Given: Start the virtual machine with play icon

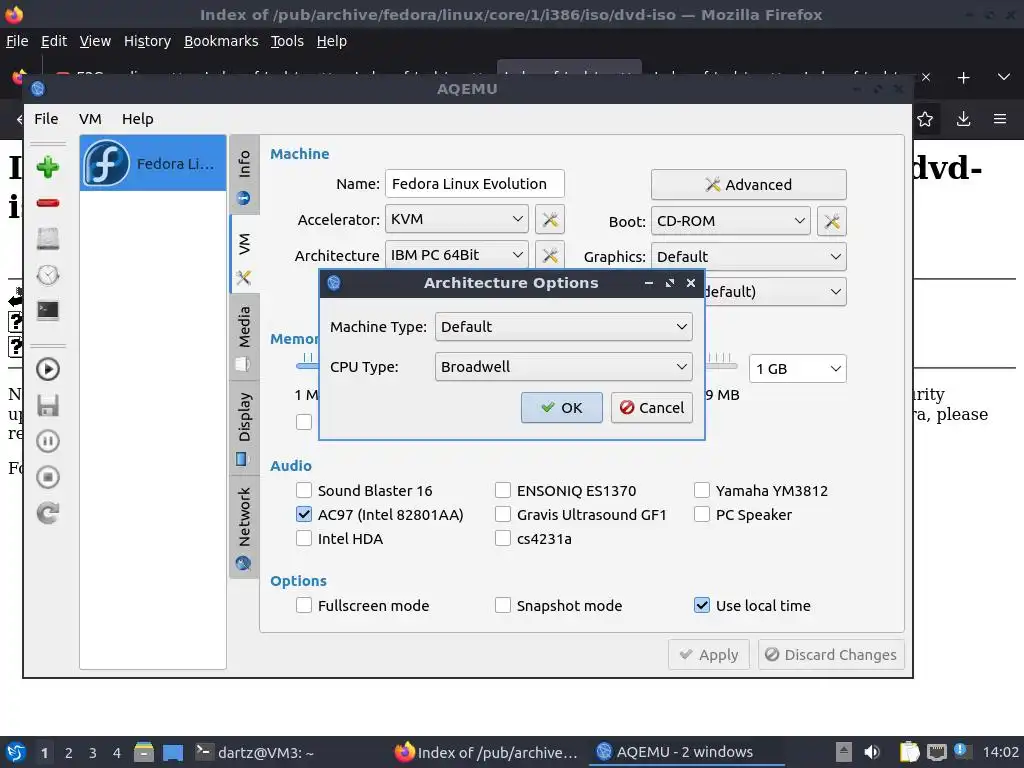Looking at the screenshot, I should [x=48, y=370].
